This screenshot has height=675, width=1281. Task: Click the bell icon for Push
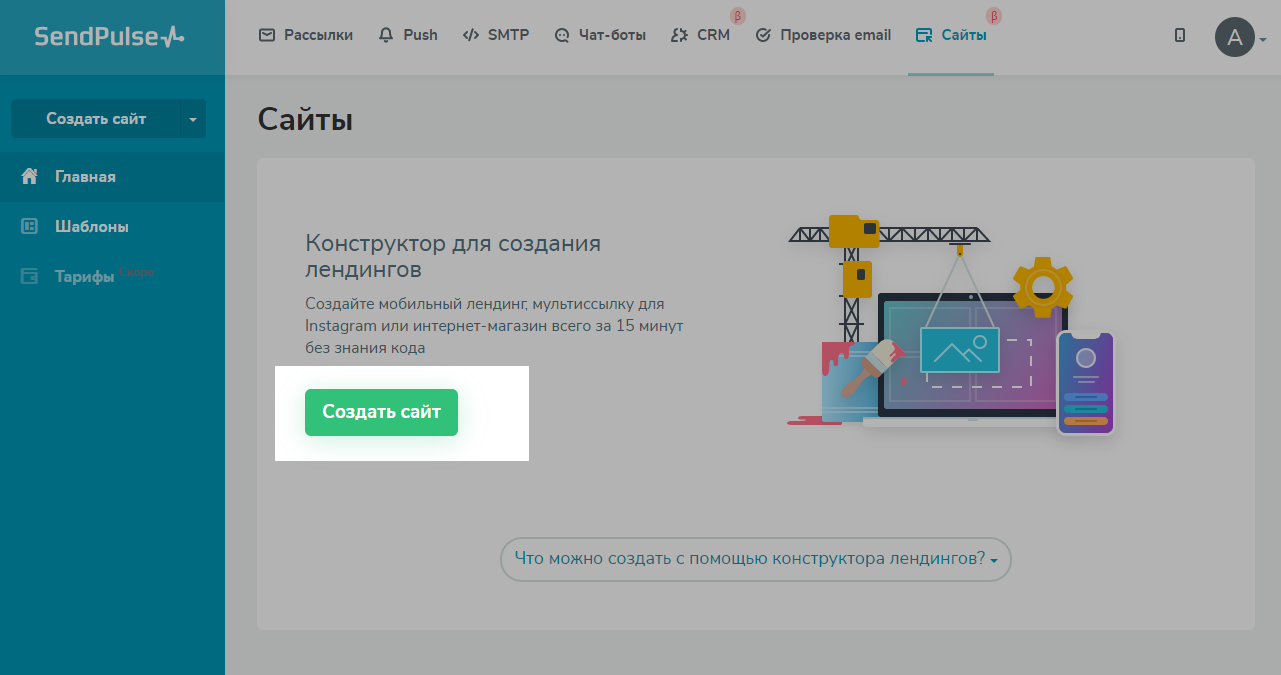pos(386,35)
